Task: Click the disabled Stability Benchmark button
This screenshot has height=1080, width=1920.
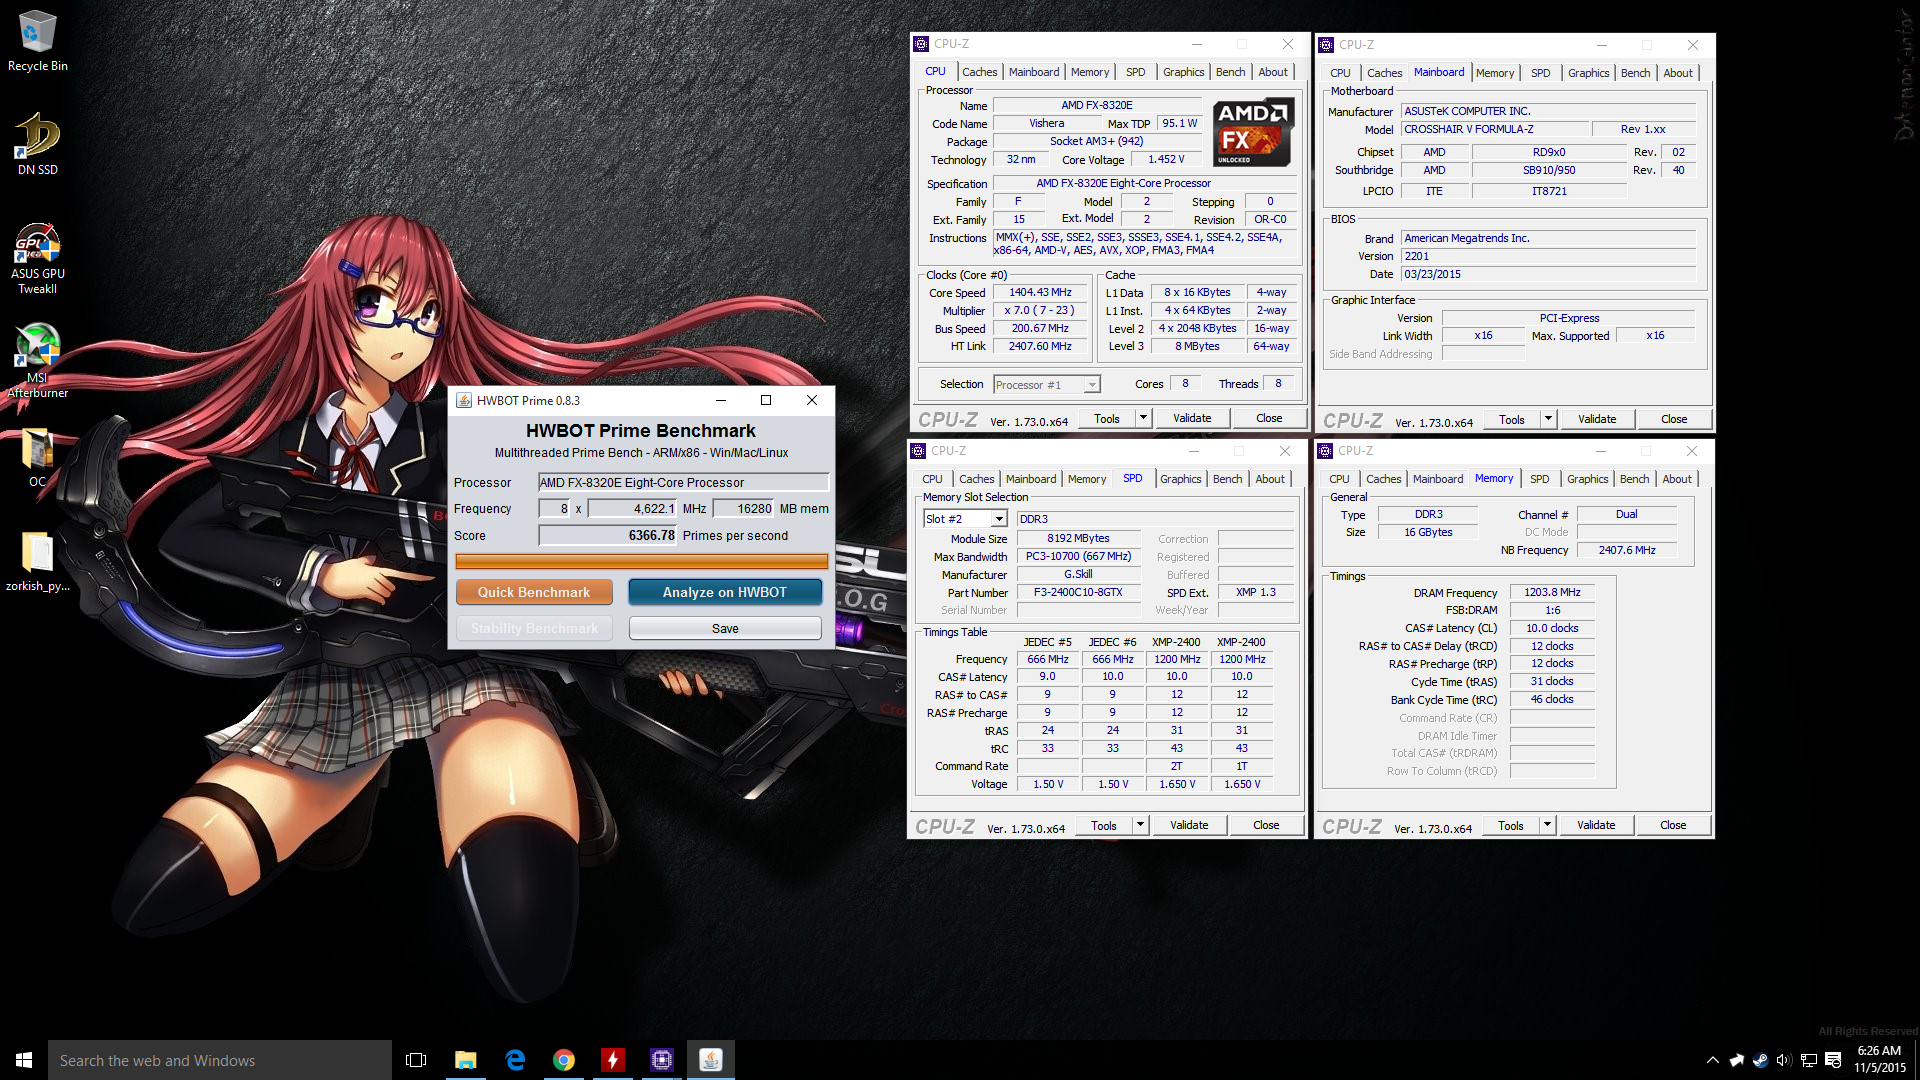Action: click(534, 628)
